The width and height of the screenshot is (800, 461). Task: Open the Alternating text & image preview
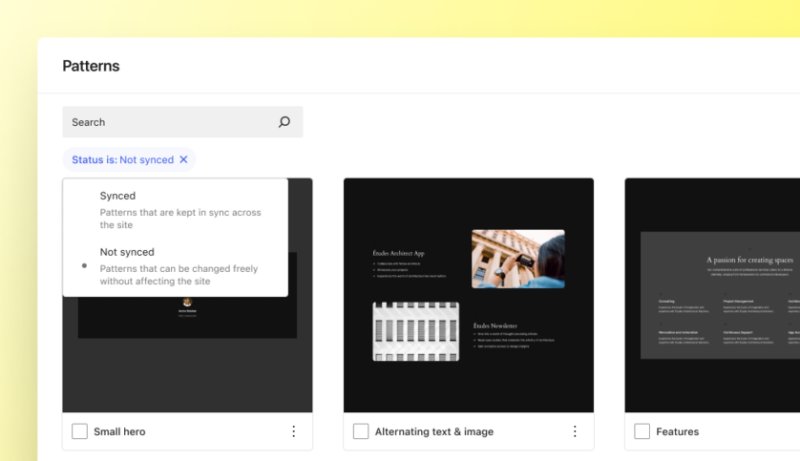tap(468, 295)
